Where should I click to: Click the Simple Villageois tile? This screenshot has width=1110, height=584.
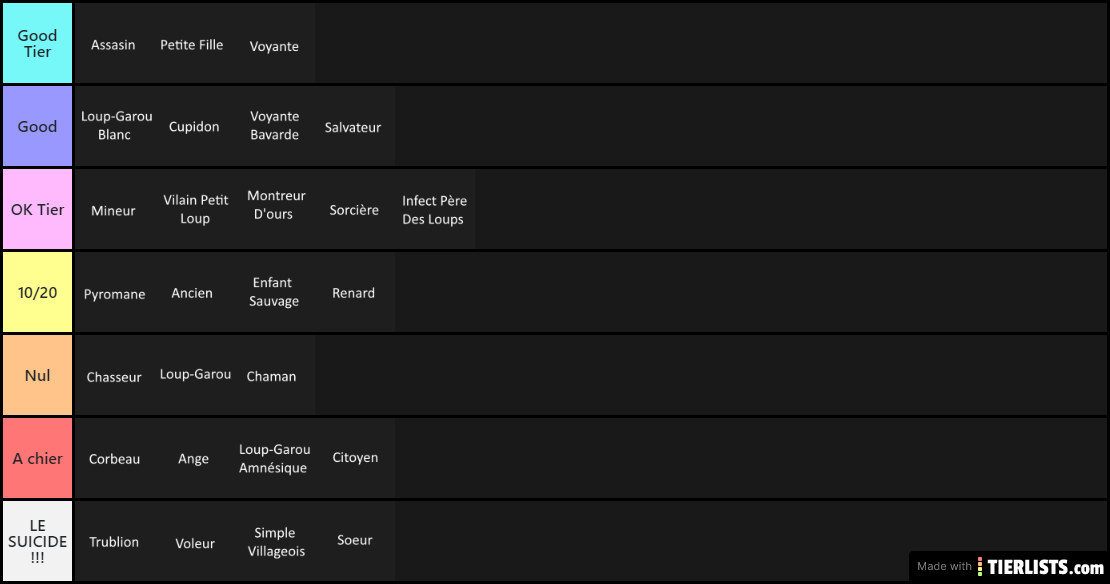[x=275, y=541]
